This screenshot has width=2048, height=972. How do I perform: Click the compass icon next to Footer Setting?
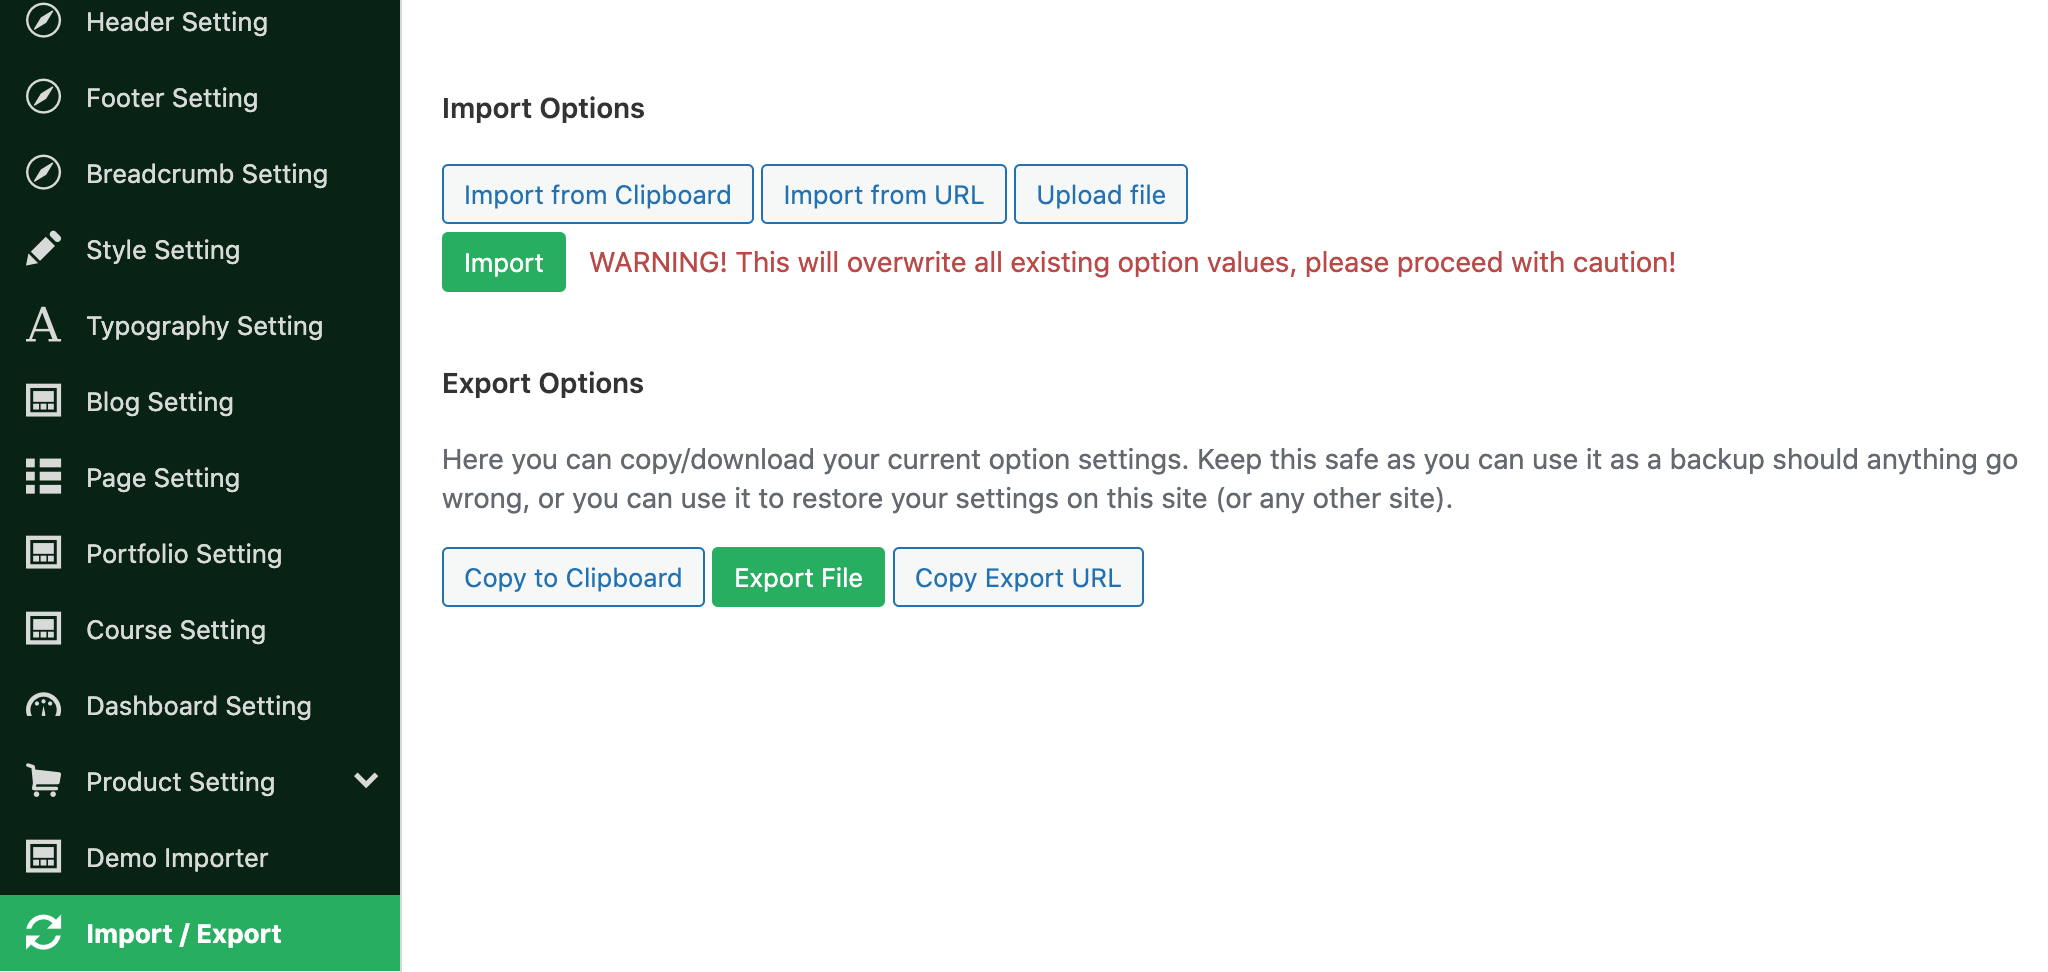(43, 97)
